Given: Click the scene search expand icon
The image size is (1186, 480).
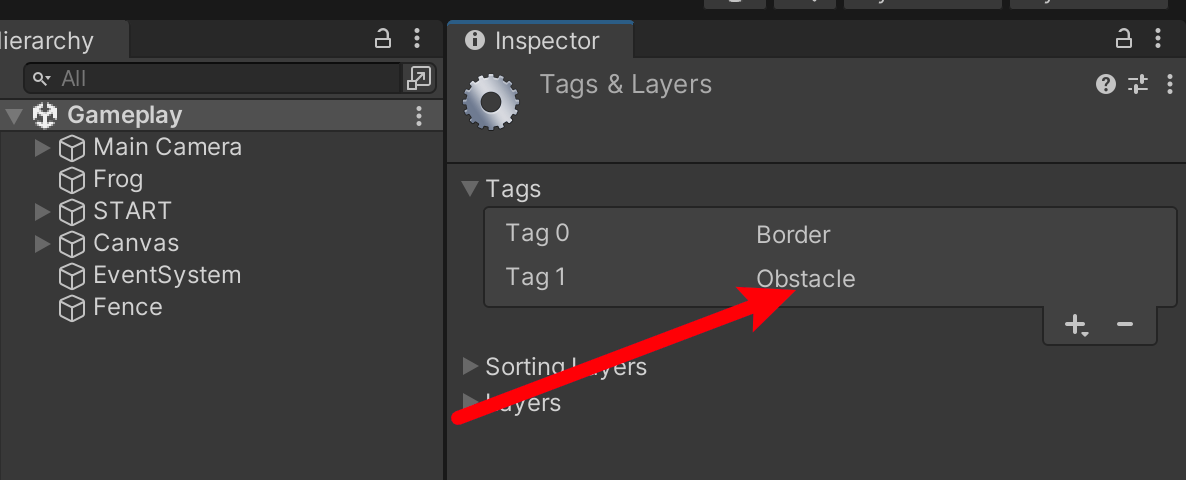Looking at the screenshot, I should (x=418, y=77).
